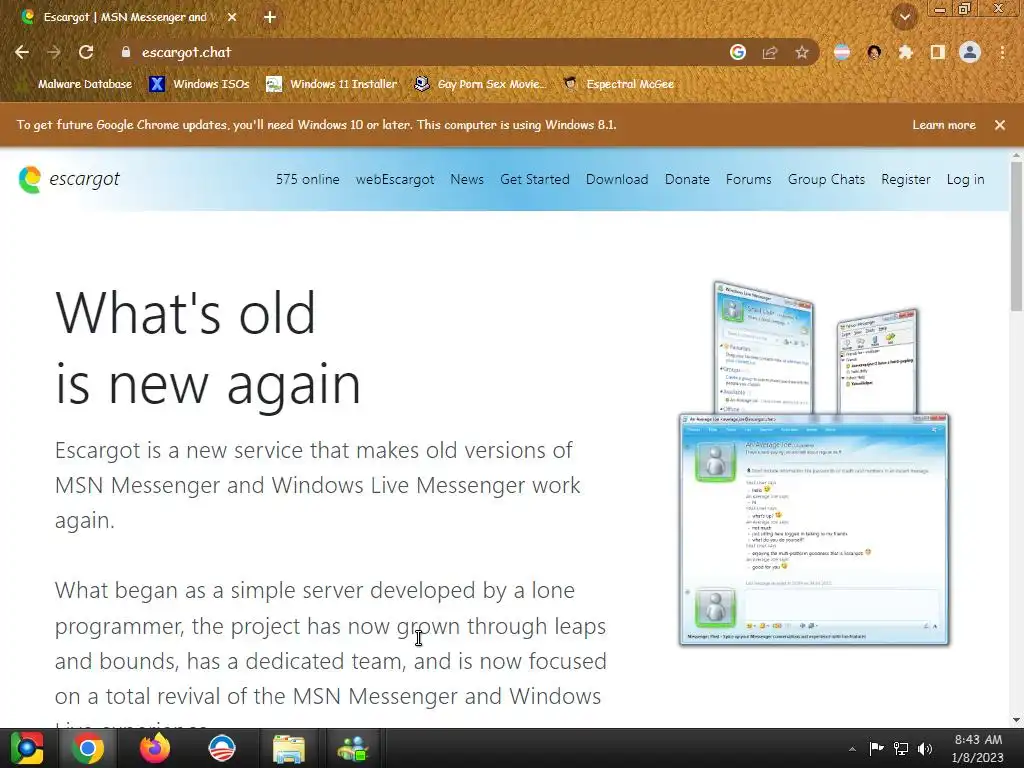The width and height of the screenshot is (1024, 768).
Task: Open the Chrome three-dot menu
Action: click(x=1002, y=52)
